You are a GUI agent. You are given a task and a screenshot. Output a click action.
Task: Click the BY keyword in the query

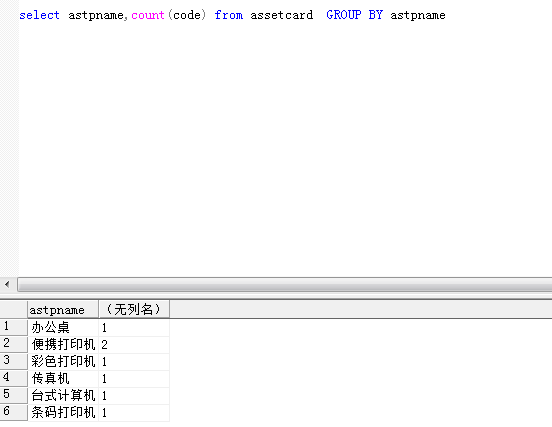376,15
